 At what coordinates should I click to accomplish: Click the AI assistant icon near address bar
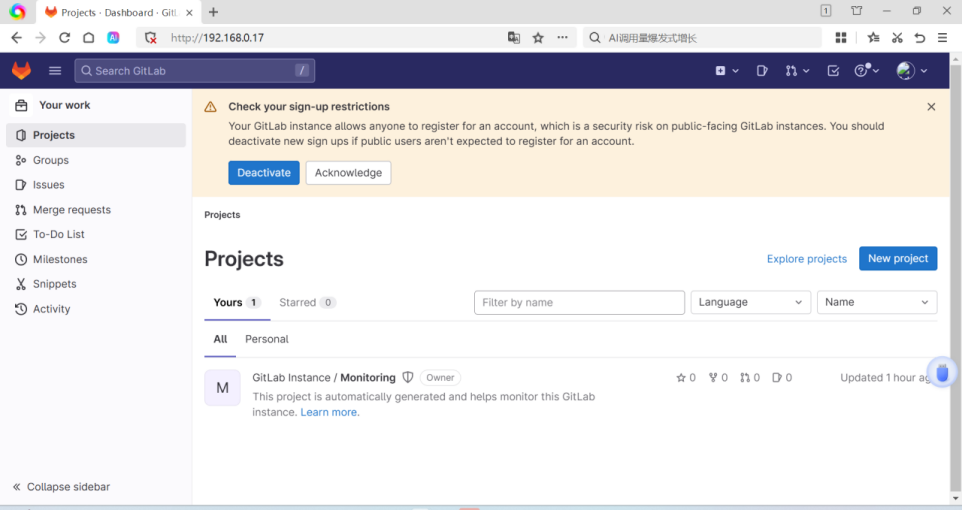pyautogui.click(x=114, y=38)
